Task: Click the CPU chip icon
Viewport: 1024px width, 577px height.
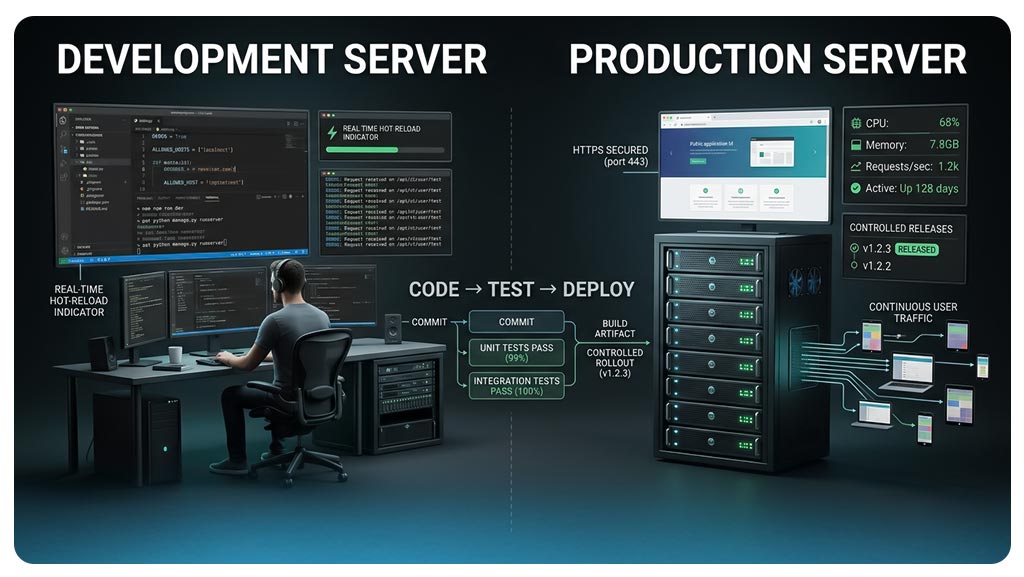Action: [856, 123]
